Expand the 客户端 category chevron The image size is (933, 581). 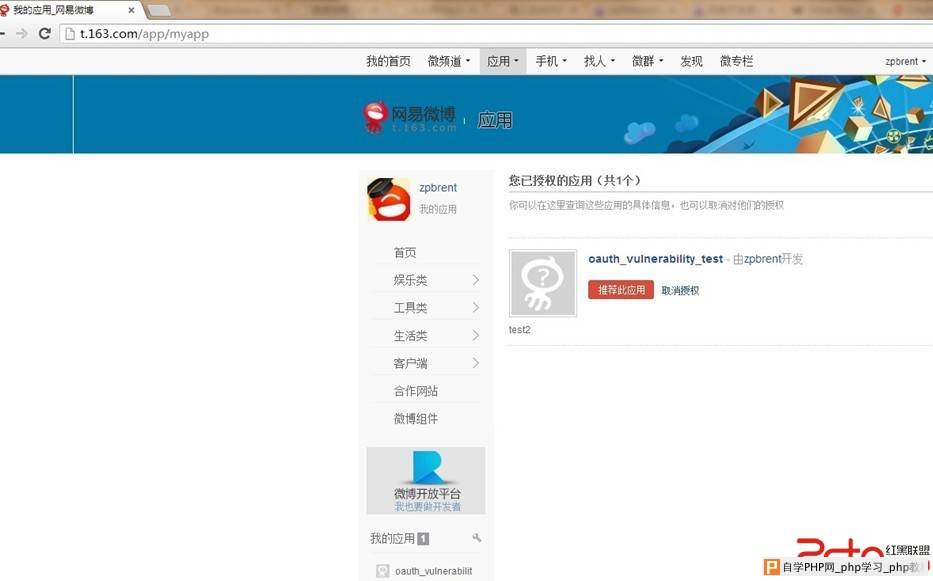475,363
